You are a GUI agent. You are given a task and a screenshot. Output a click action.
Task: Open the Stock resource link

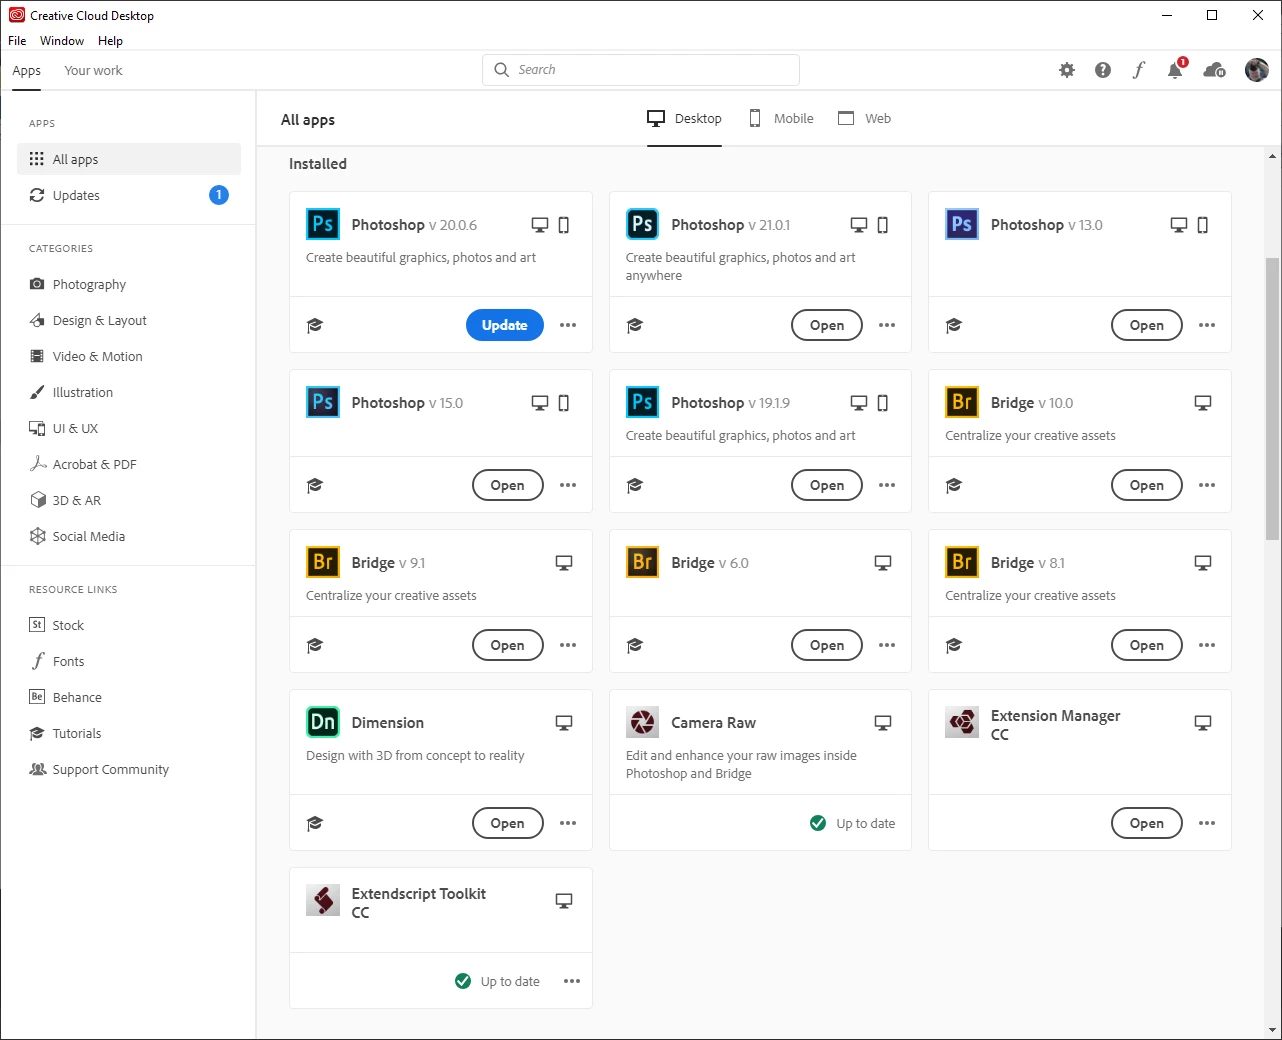(x=129, y=625)
